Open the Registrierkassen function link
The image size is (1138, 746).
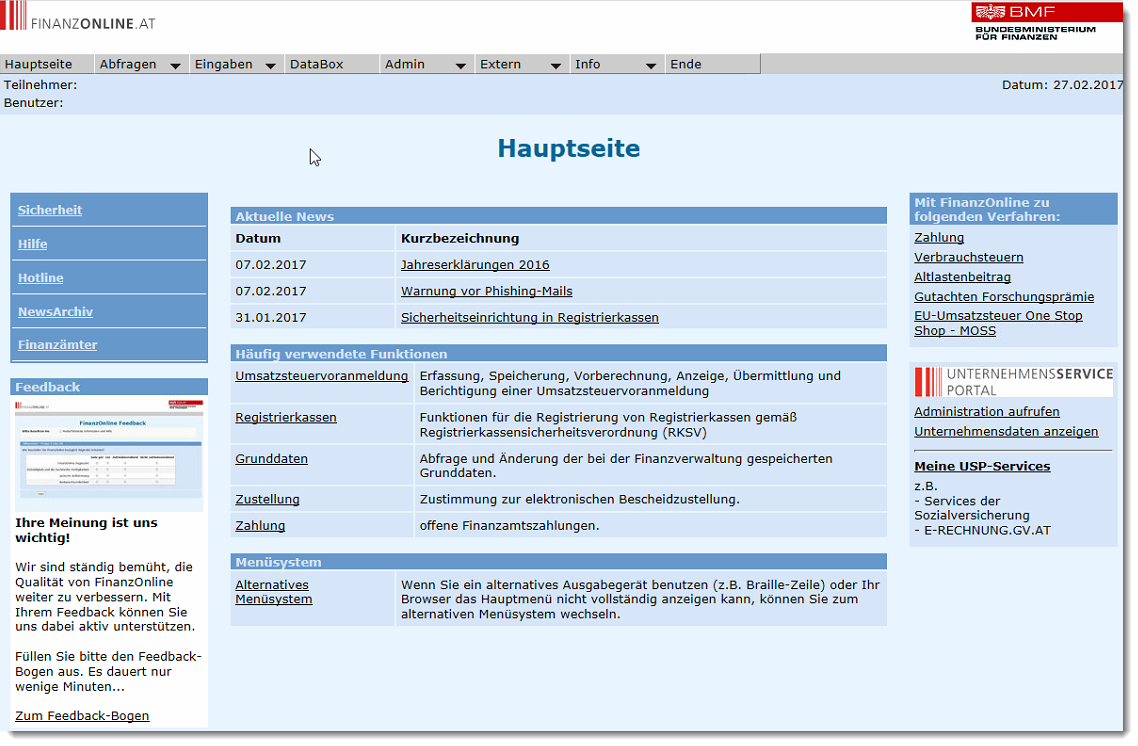click(x=286, y=417)
